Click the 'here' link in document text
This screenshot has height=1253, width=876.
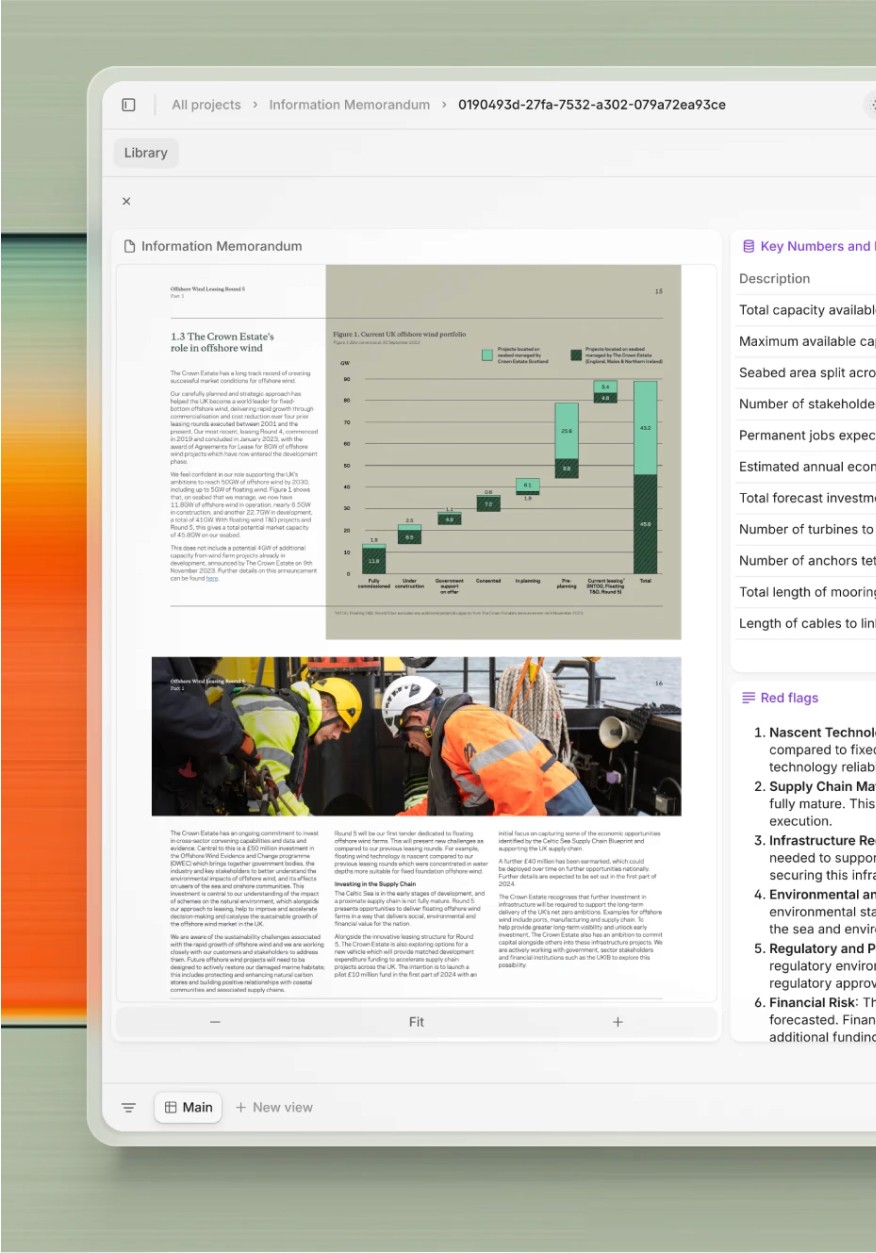click(212, 578)
